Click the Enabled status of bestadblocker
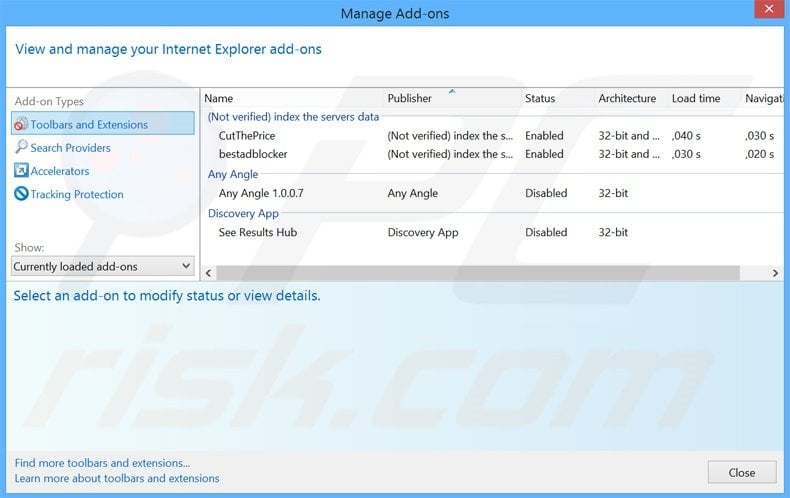The image size is (790, 498). pos(544,154)
